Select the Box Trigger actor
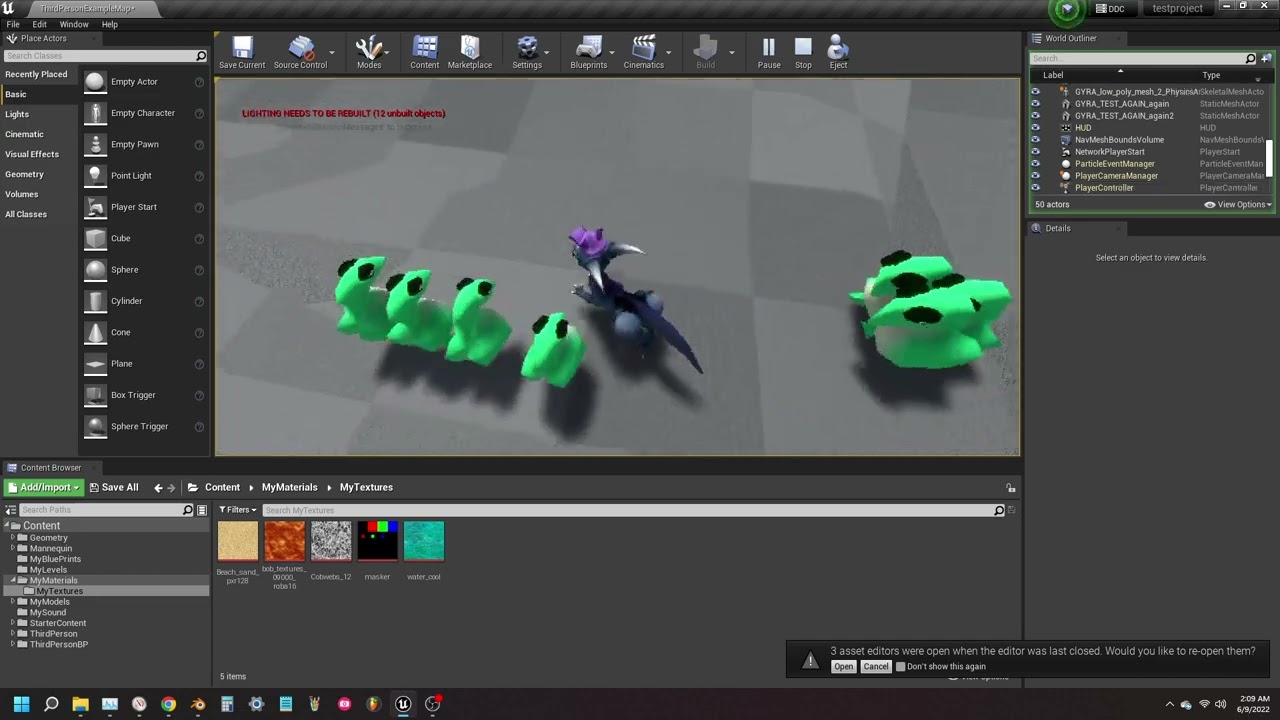Viewport: 1280px width, 720px height. 144,395
